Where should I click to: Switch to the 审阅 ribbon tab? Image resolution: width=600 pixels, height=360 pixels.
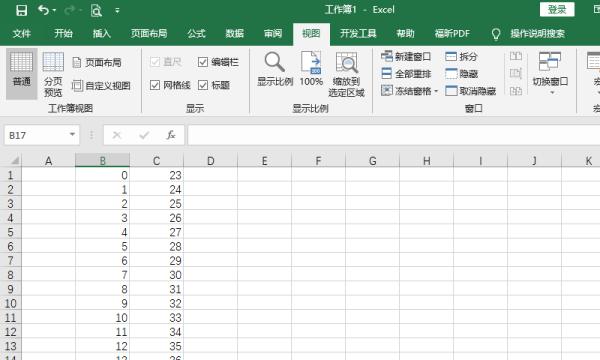[x=273, y=34]
